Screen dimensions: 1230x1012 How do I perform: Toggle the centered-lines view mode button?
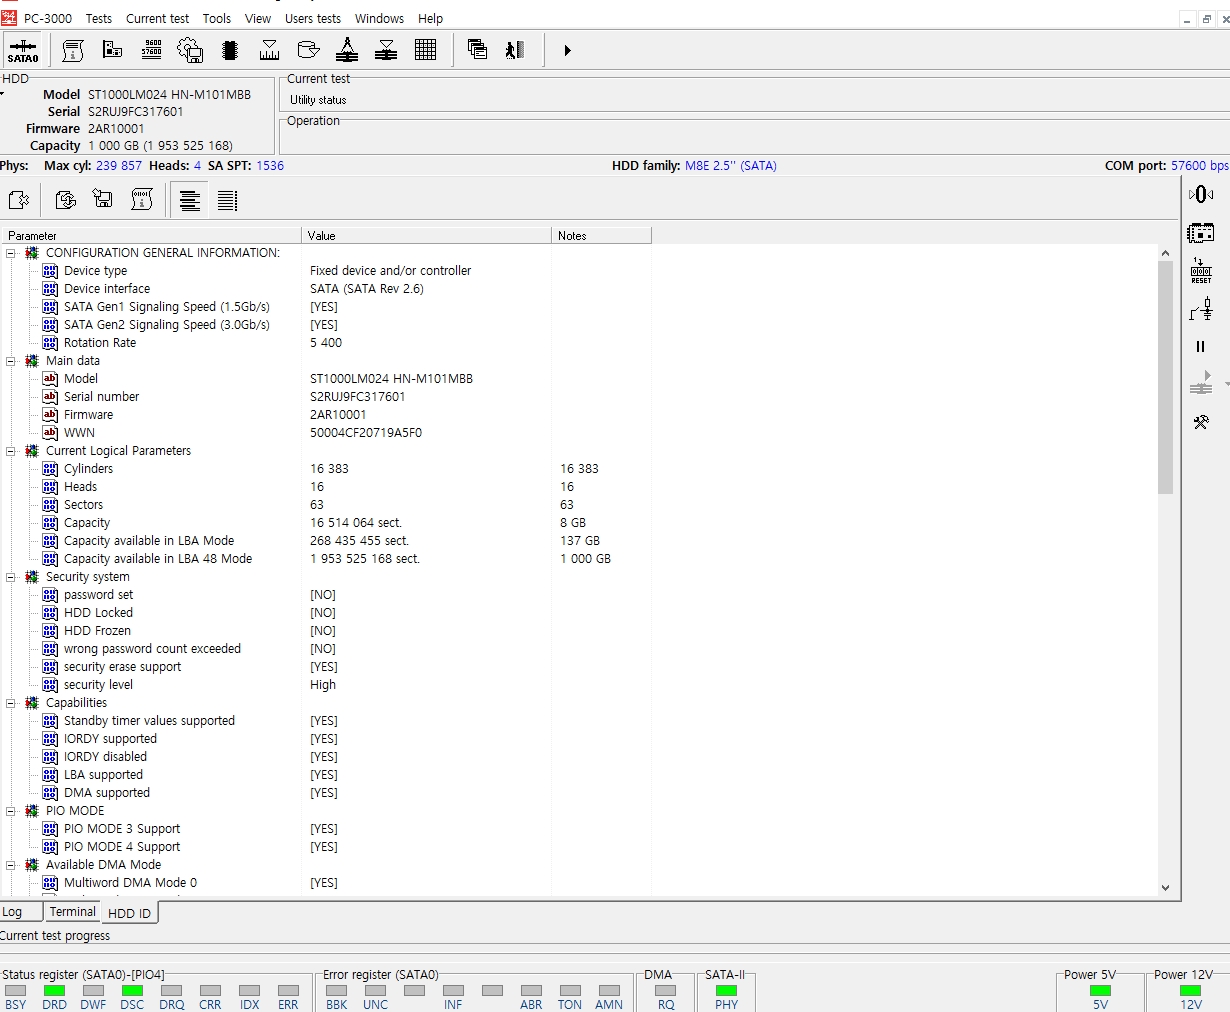190,201
